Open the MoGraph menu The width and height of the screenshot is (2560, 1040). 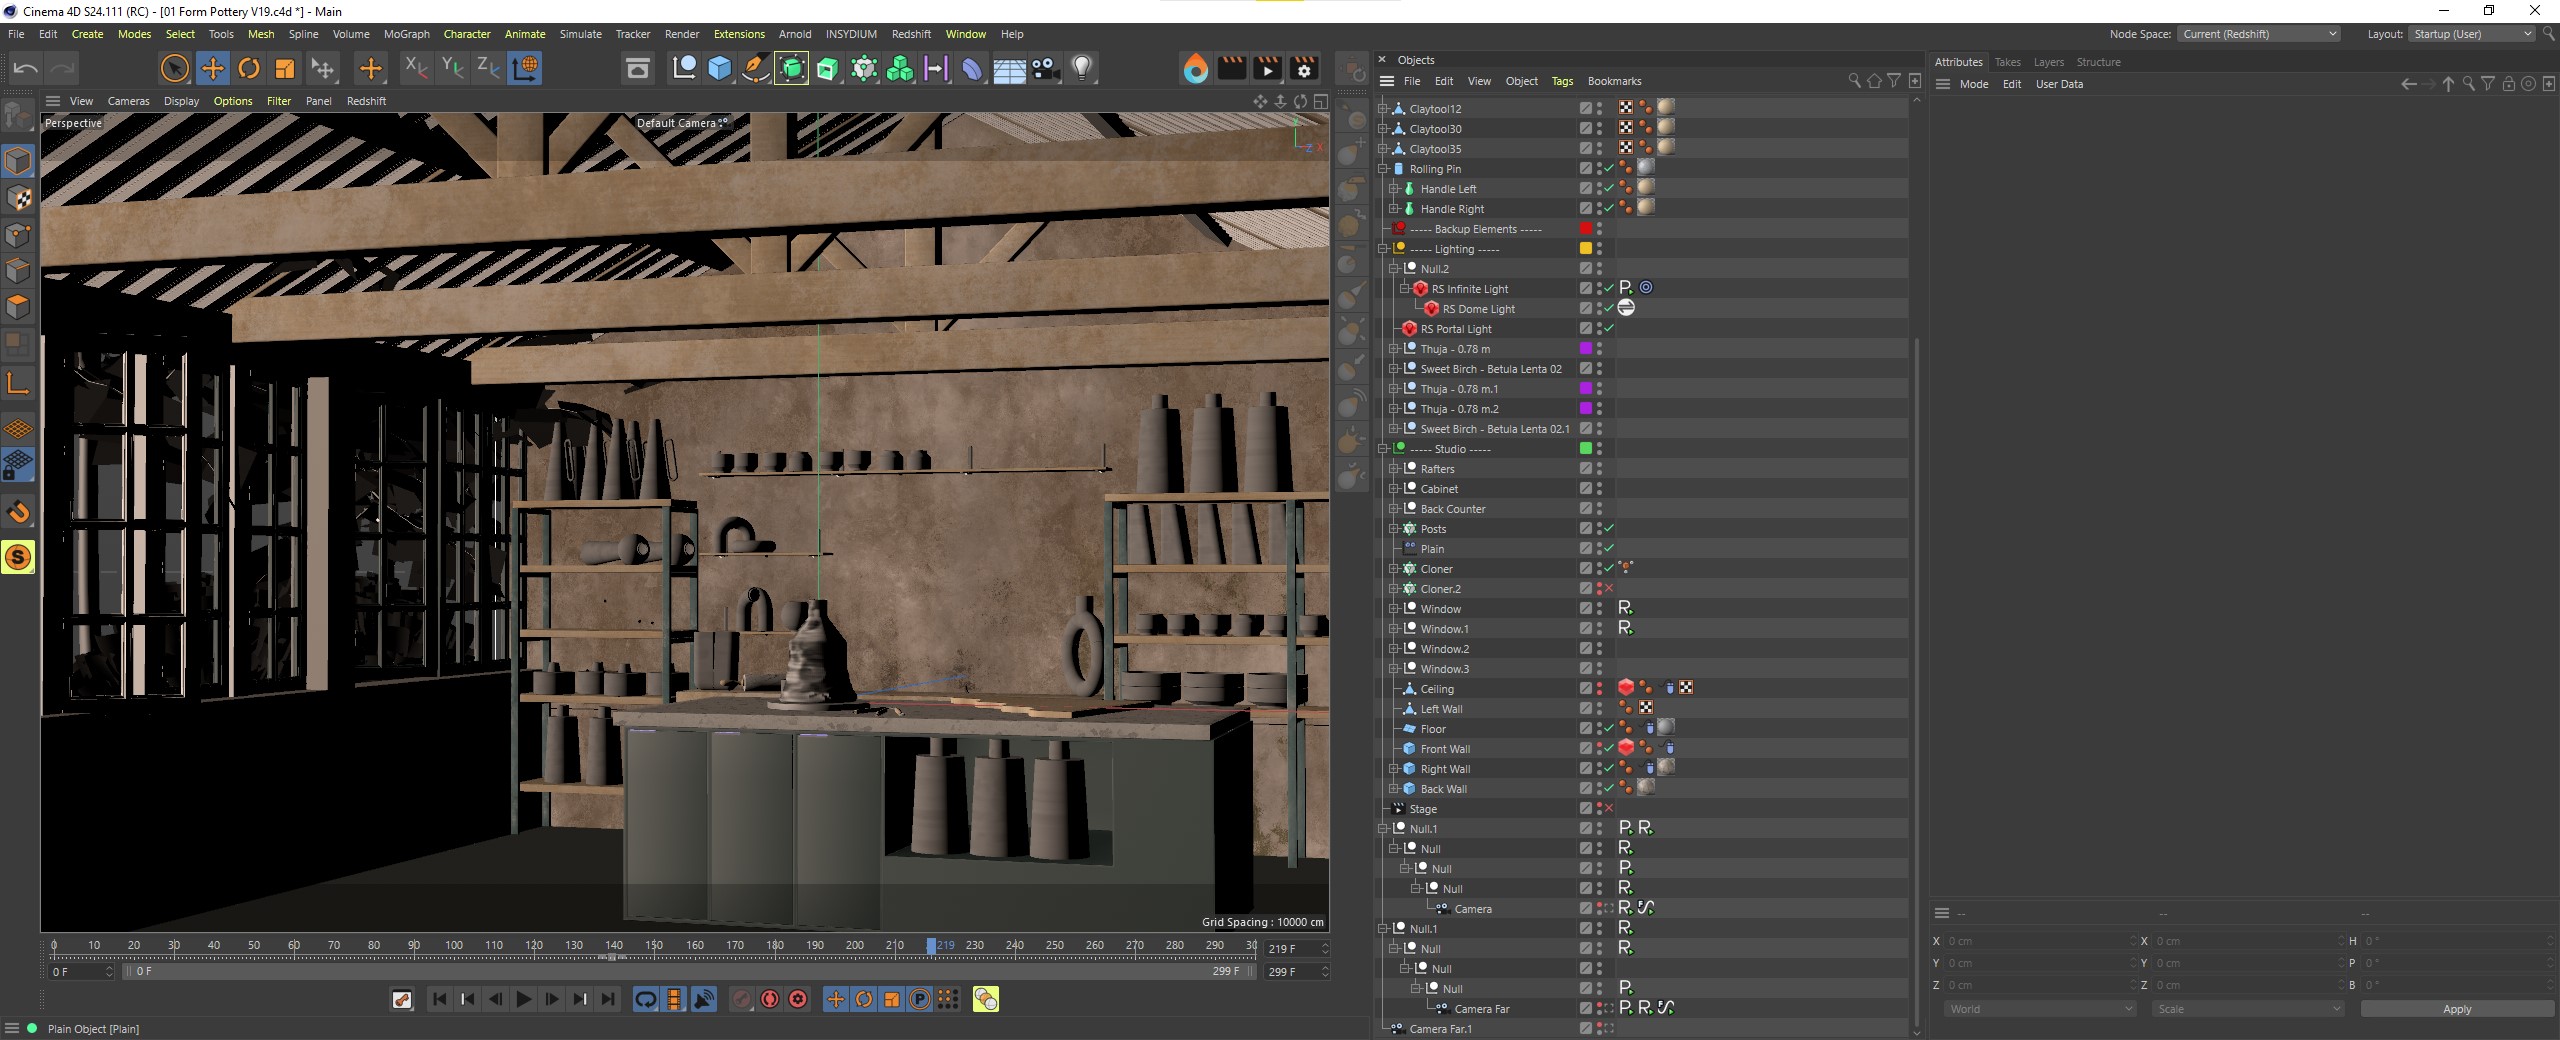(x=406, y=34)
